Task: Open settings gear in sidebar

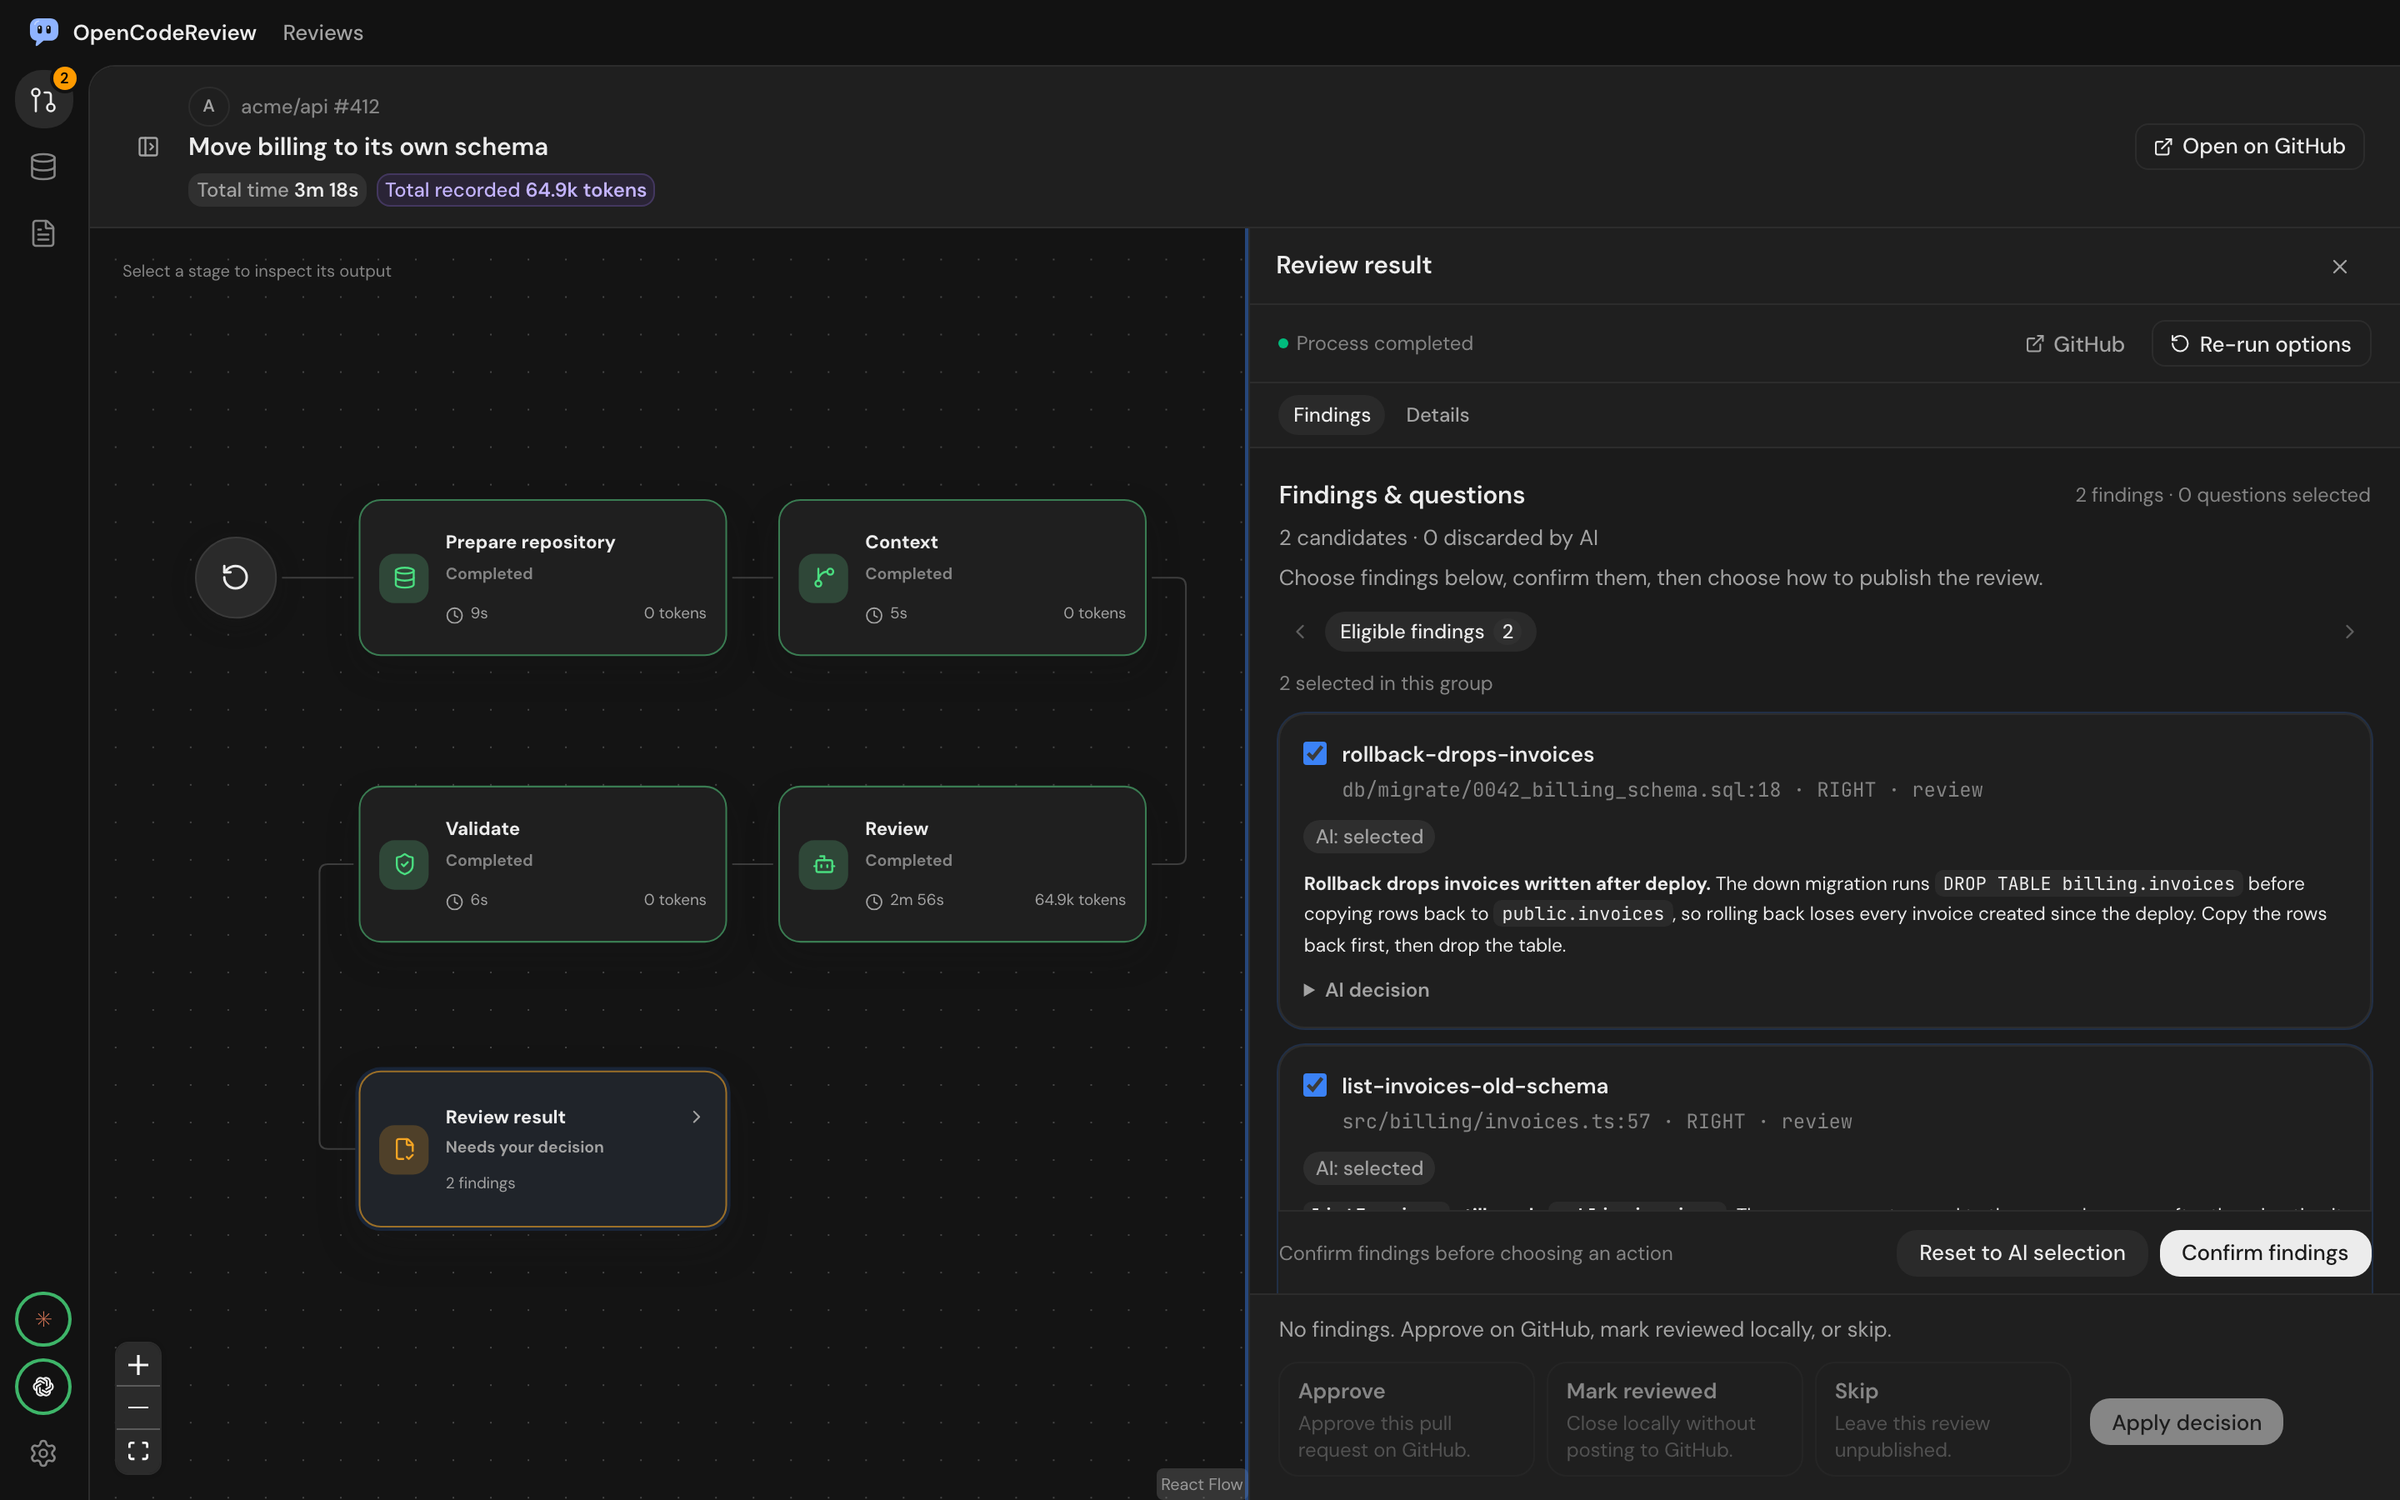Action: tap(43, 1453)
